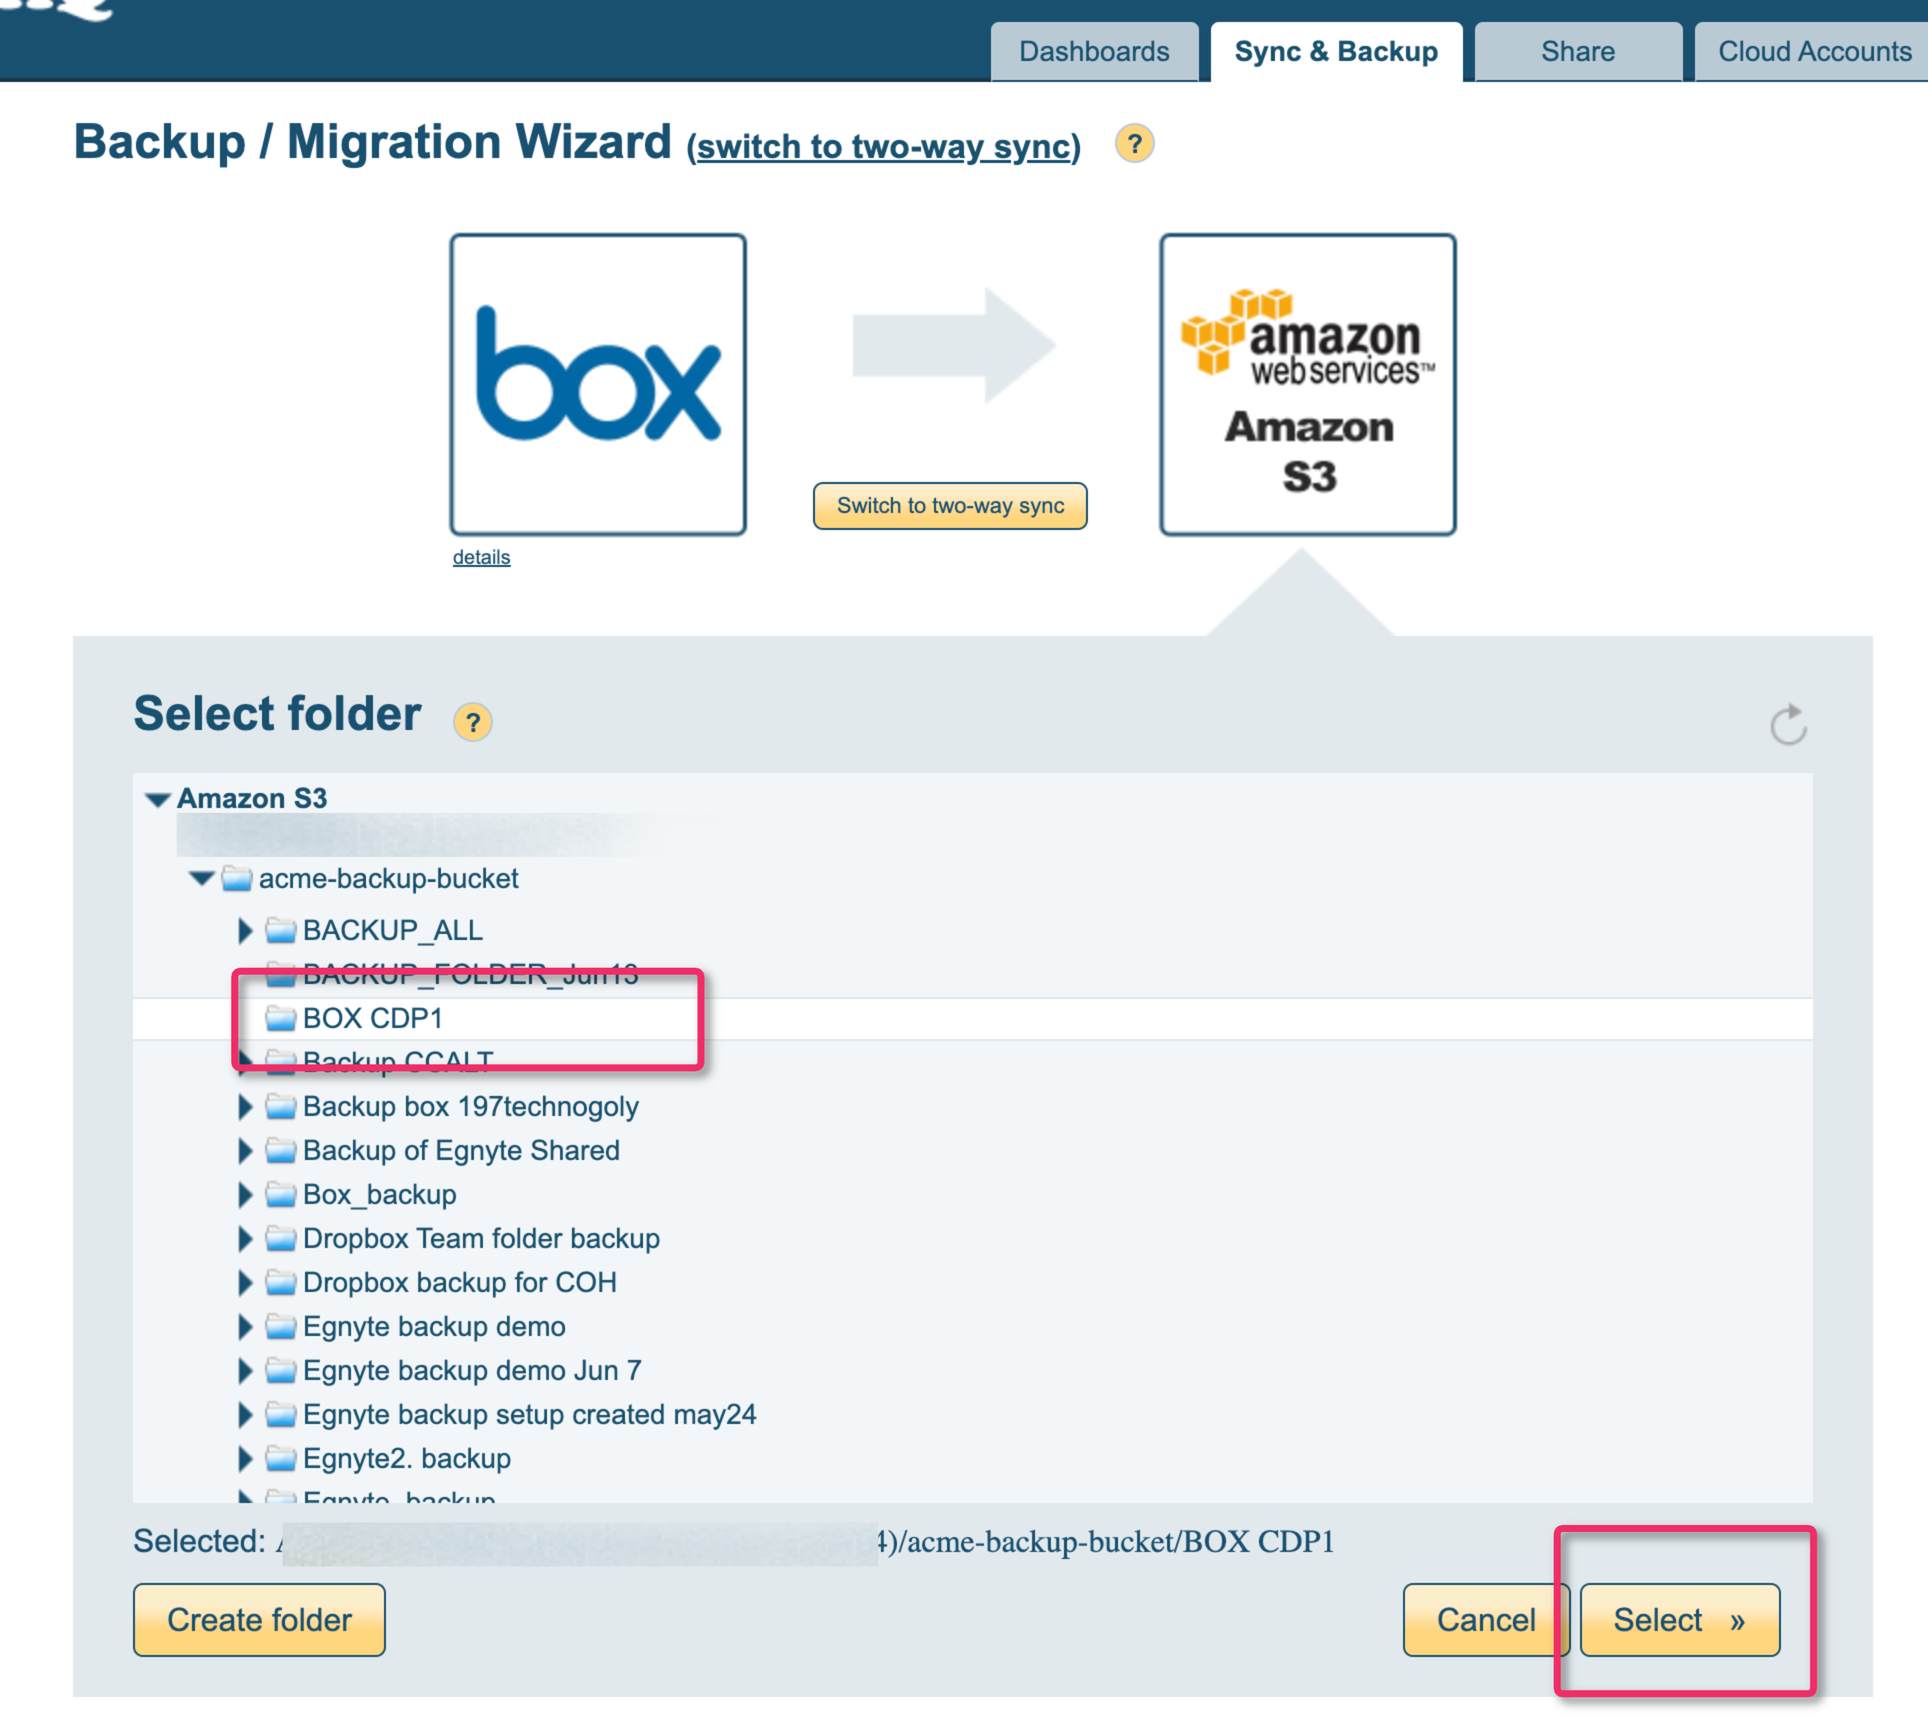The image size is (1928, 1720).
Task: Expand the BACKUP_ALL folder
Action: [x=245, y=931]
